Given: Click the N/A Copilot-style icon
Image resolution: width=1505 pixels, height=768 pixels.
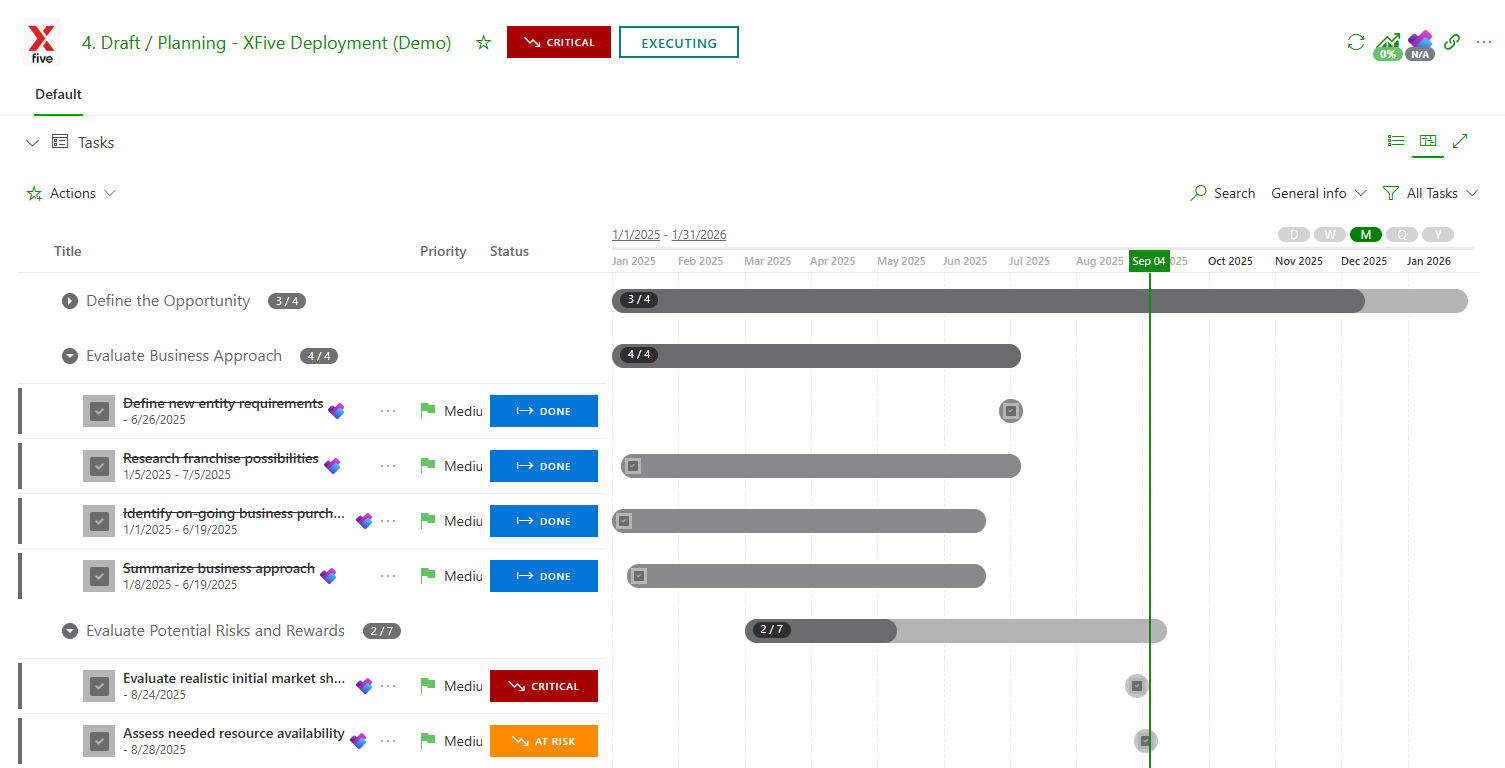Looking at the screenshot, I should click(1420, 45).
